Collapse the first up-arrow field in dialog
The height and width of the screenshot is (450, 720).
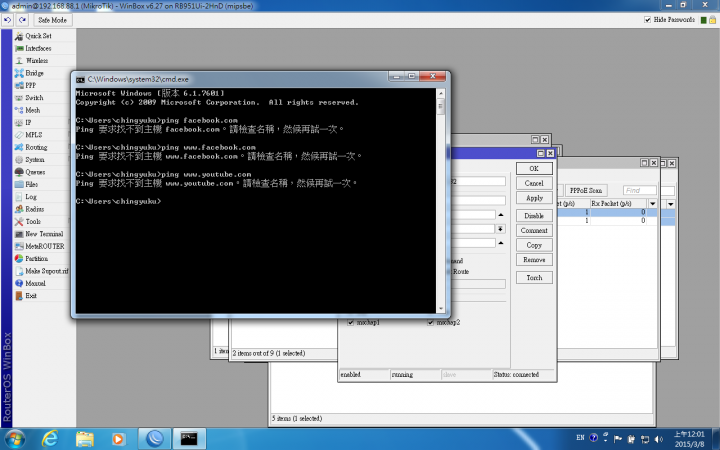tap(501, 214)
